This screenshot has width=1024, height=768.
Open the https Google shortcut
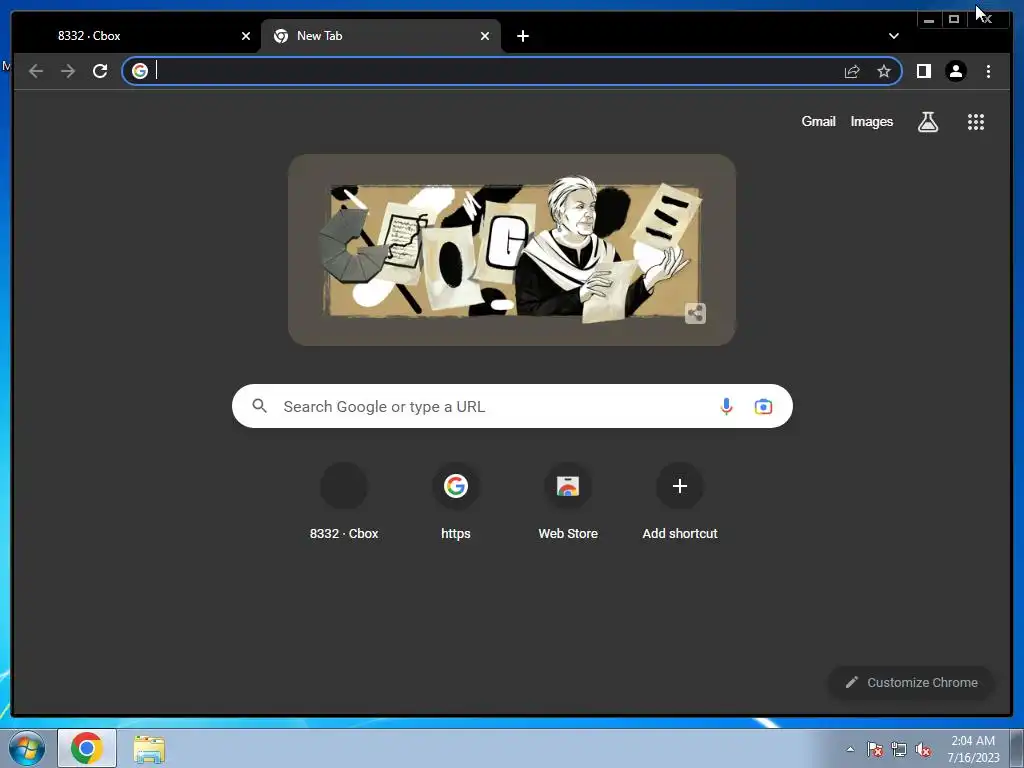455,501
